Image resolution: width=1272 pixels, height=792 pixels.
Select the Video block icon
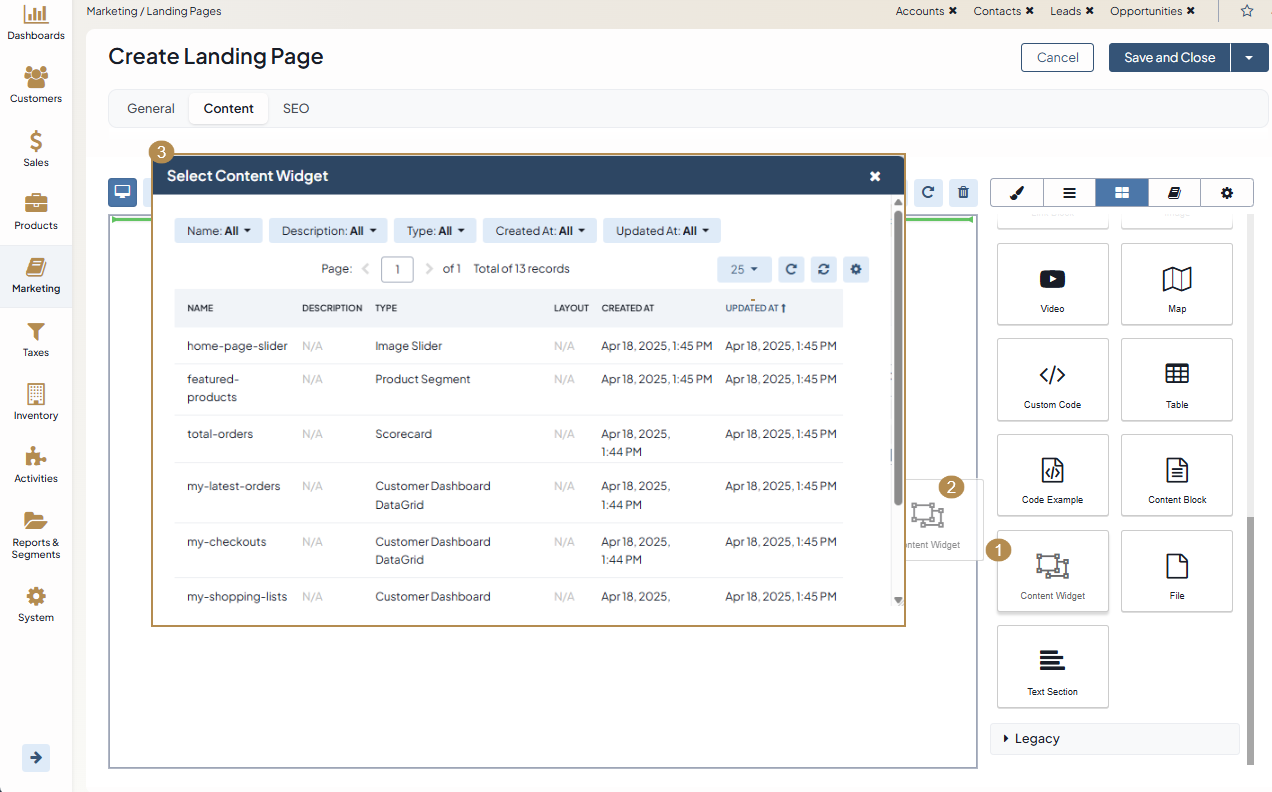click(x=1052, y=280)
